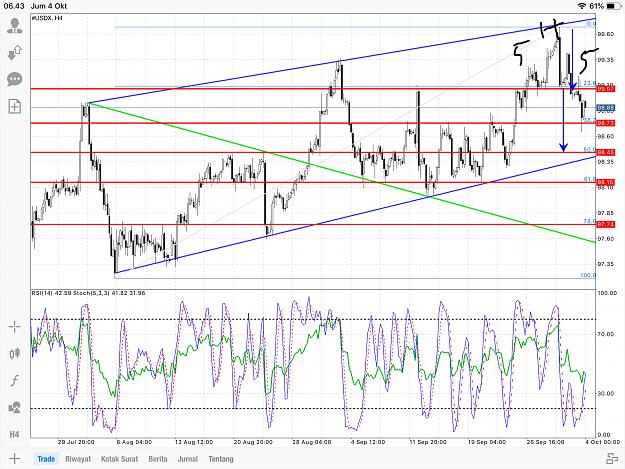Click the 97.35 price axis value
625x469 pixels.
pyautogui.click(x=605, y=264)
